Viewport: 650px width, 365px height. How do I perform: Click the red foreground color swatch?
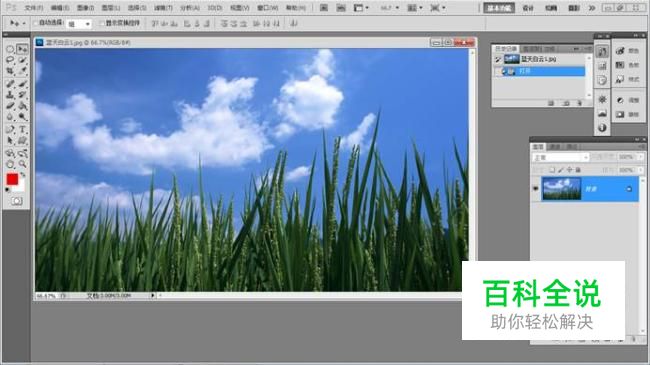click(12, 179)
